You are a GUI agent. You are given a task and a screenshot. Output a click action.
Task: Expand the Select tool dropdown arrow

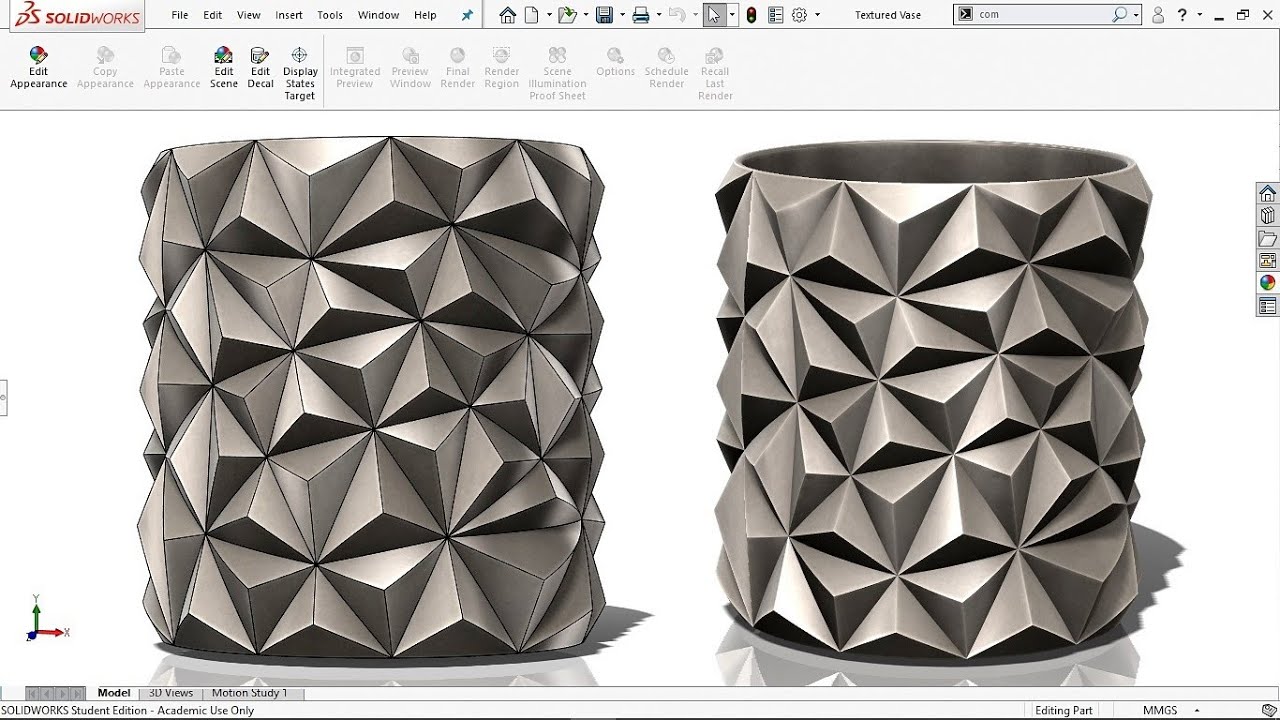[x=733, y=15]
